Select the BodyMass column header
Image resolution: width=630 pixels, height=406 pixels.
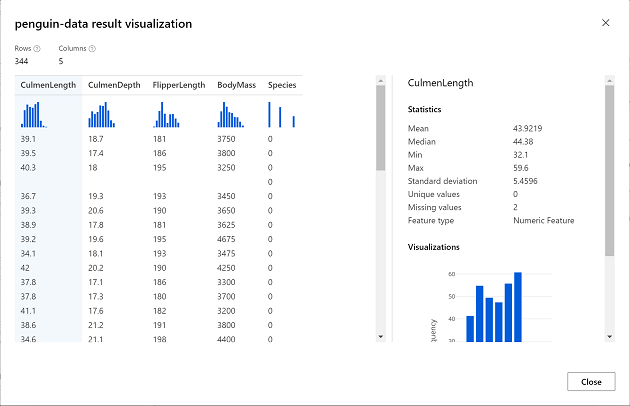coord(236,85)
